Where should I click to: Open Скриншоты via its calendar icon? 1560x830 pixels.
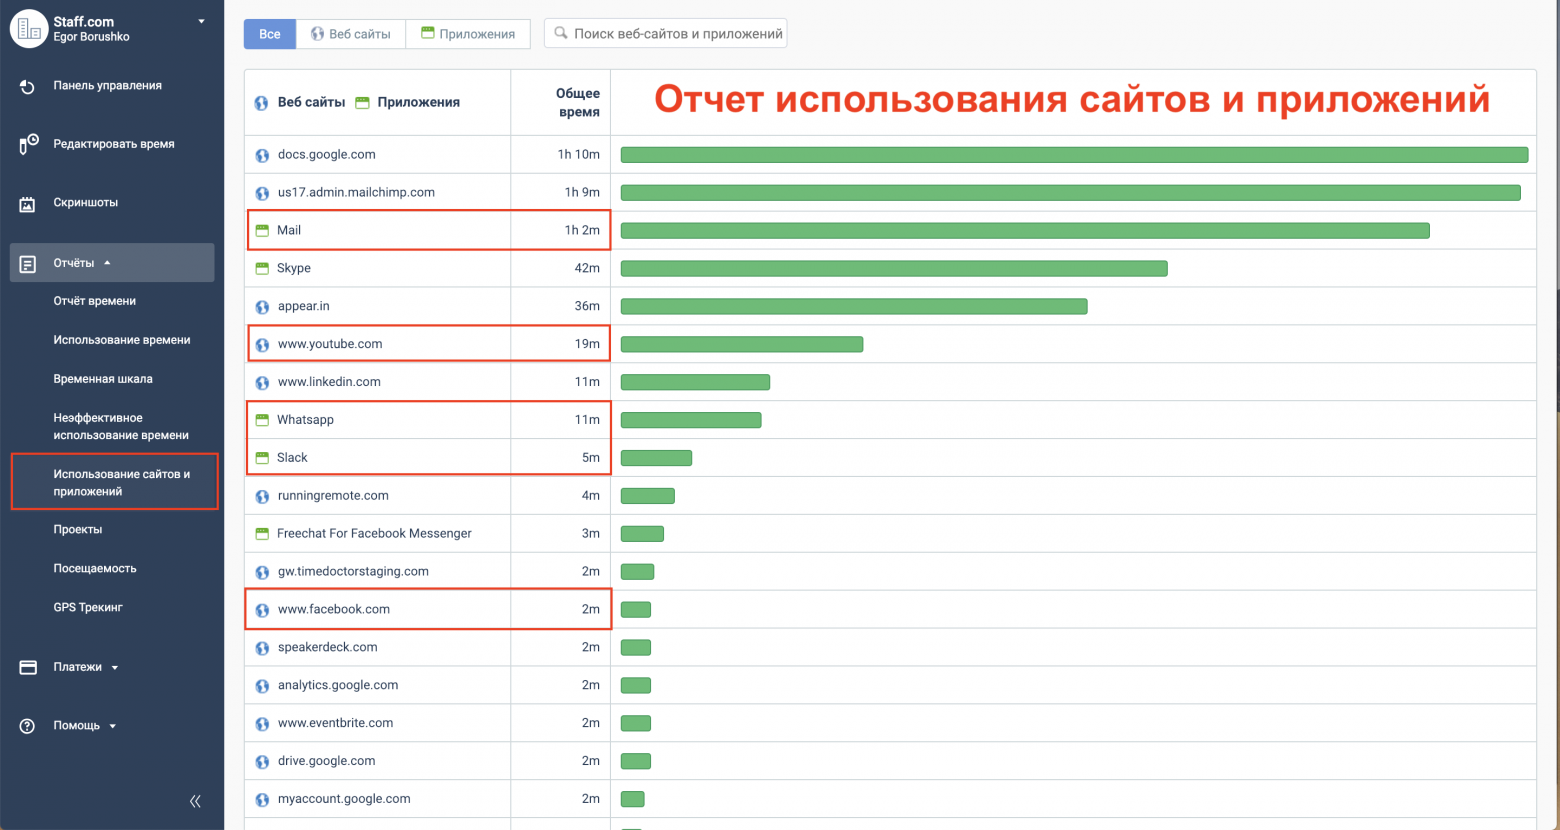(x=29, y=202)
